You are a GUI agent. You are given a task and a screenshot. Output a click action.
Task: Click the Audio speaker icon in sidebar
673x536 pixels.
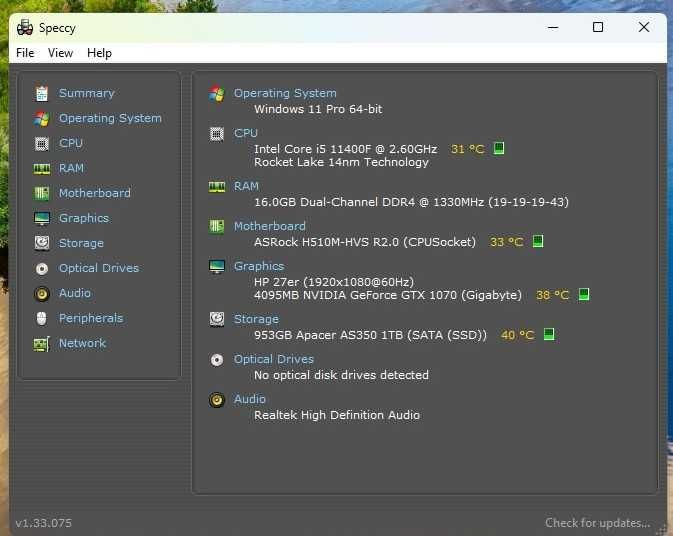pyautogui.click(x=42, y=294)
